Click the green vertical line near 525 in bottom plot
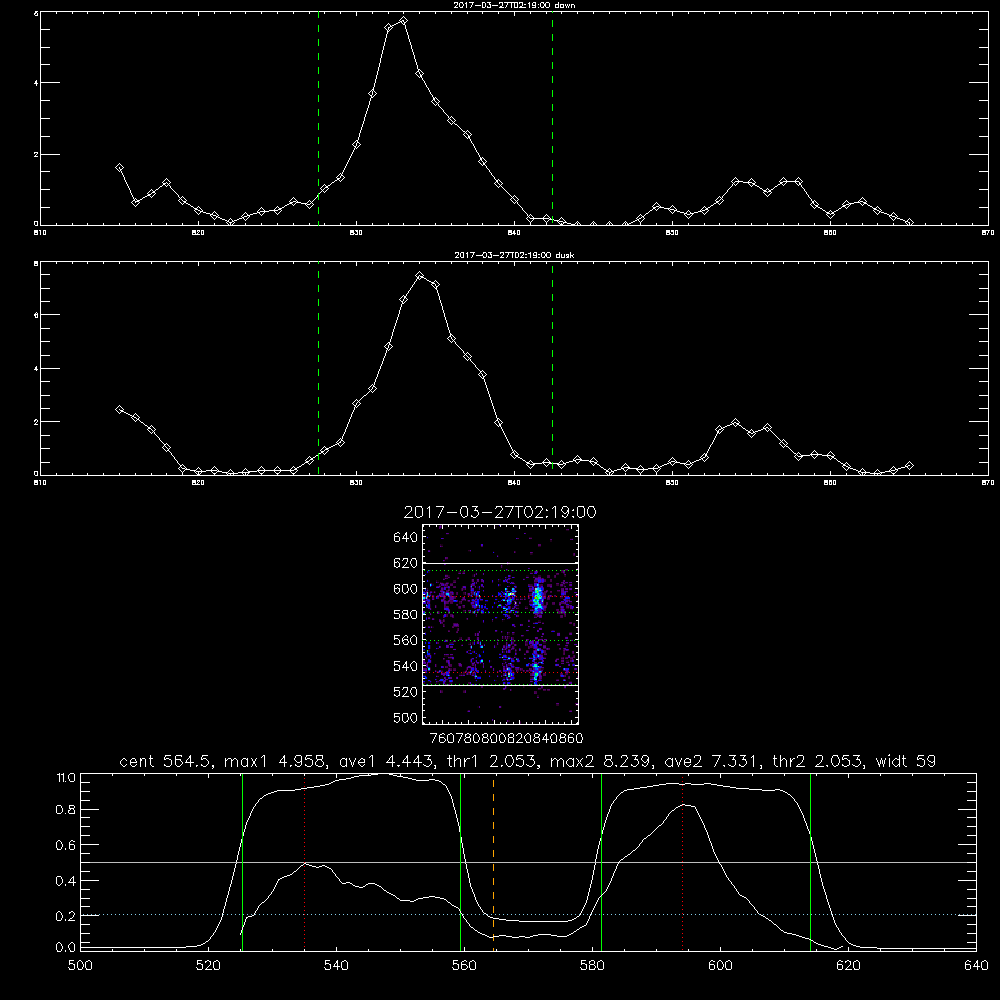 pyautogui.click(x=242, y=862)
